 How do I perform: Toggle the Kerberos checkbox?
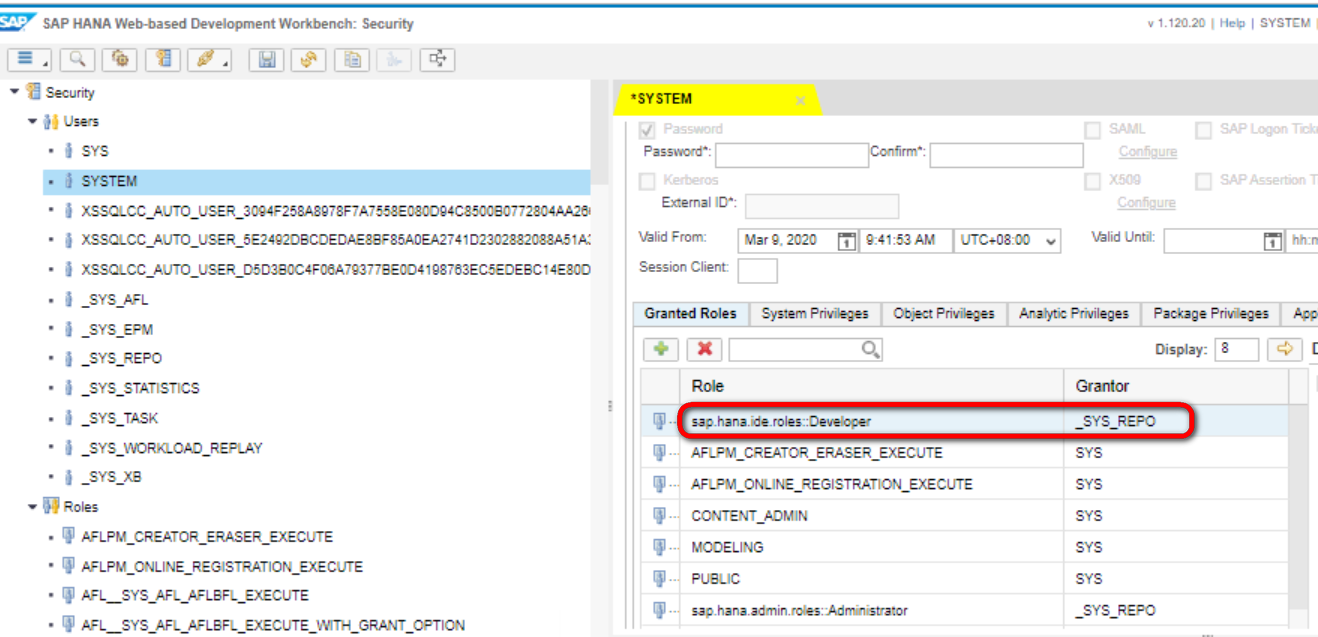647,180
